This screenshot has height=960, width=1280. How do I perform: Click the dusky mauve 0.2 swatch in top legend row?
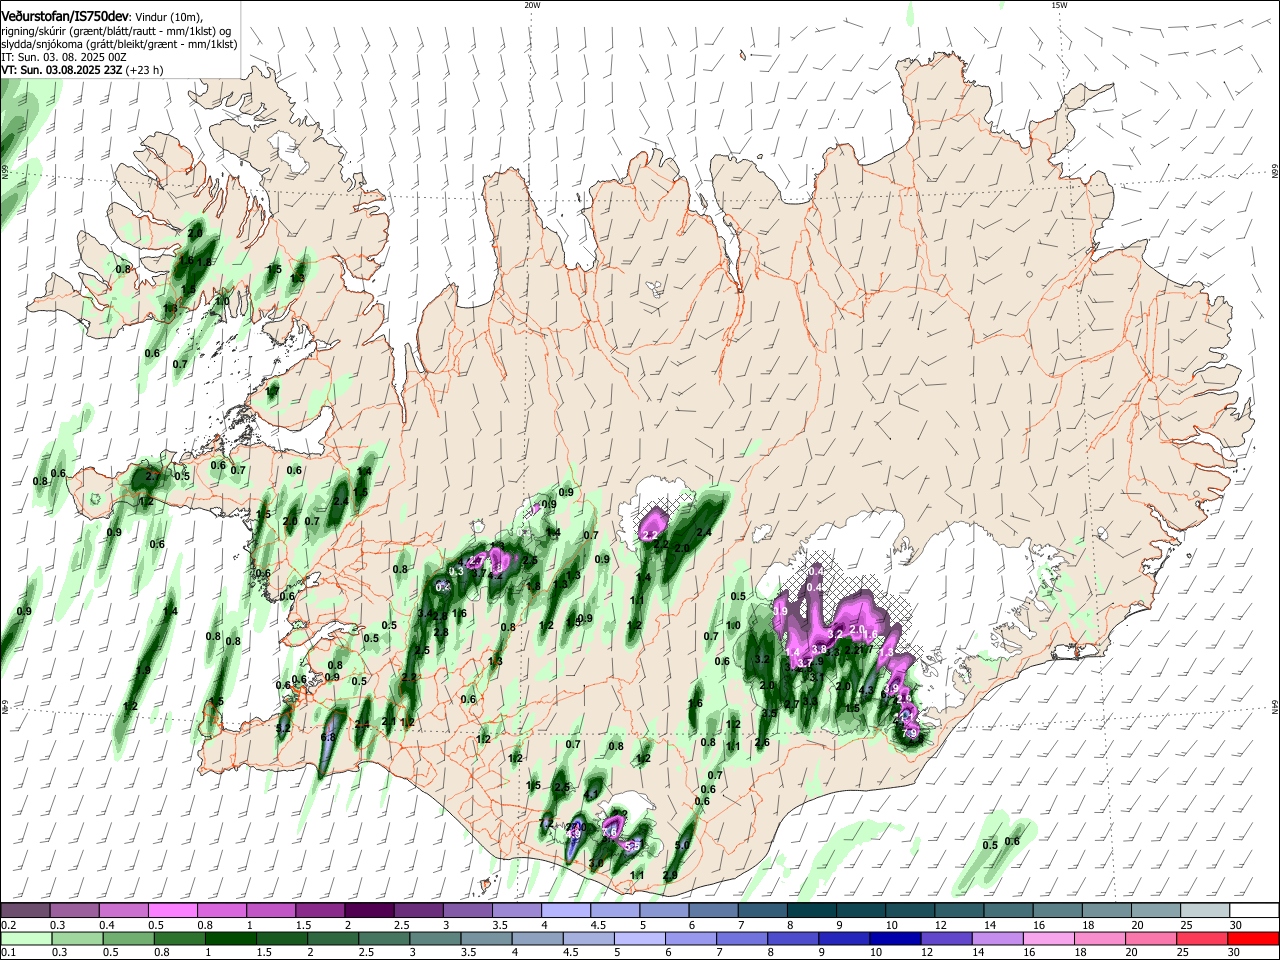click(25, 911)
